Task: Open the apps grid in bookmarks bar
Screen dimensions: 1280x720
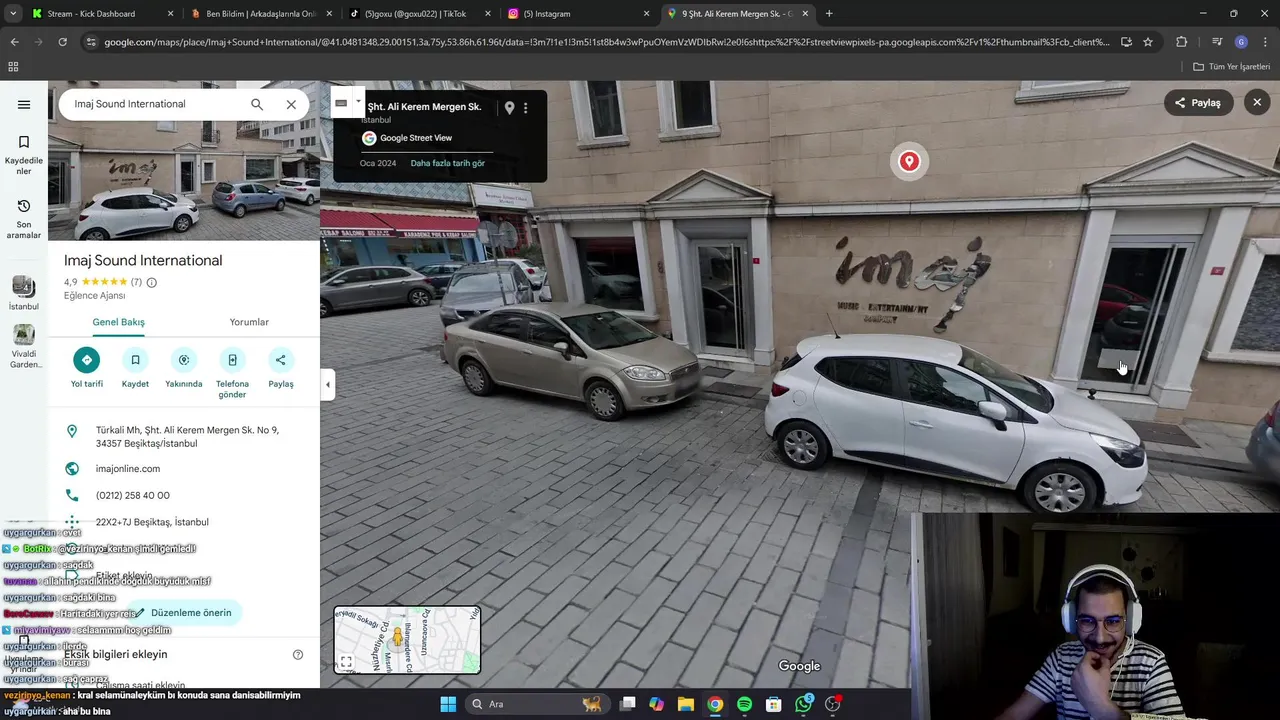Action: pos(13,67)
